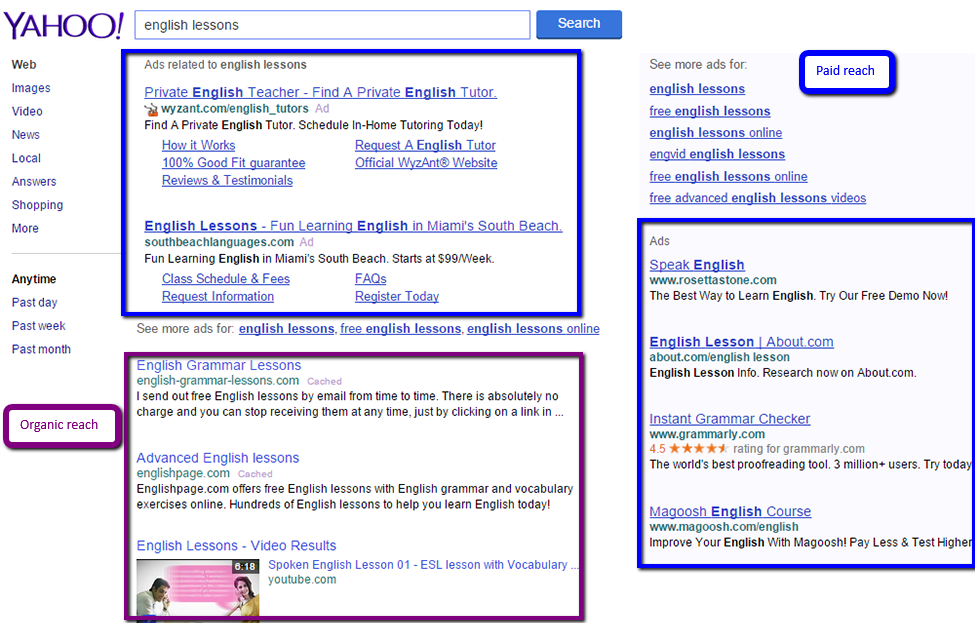Open English Lessons - Video Results heading
The height and width of the screenshot is (623, 975).
[236, 546]
